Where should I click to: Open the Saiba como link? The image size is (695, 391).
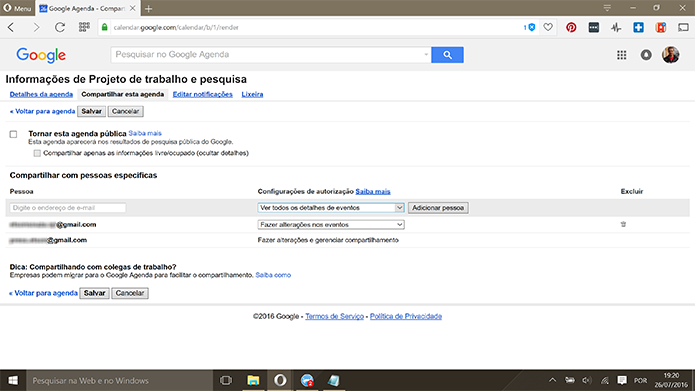pyautogui.click(x=273, y=275)
